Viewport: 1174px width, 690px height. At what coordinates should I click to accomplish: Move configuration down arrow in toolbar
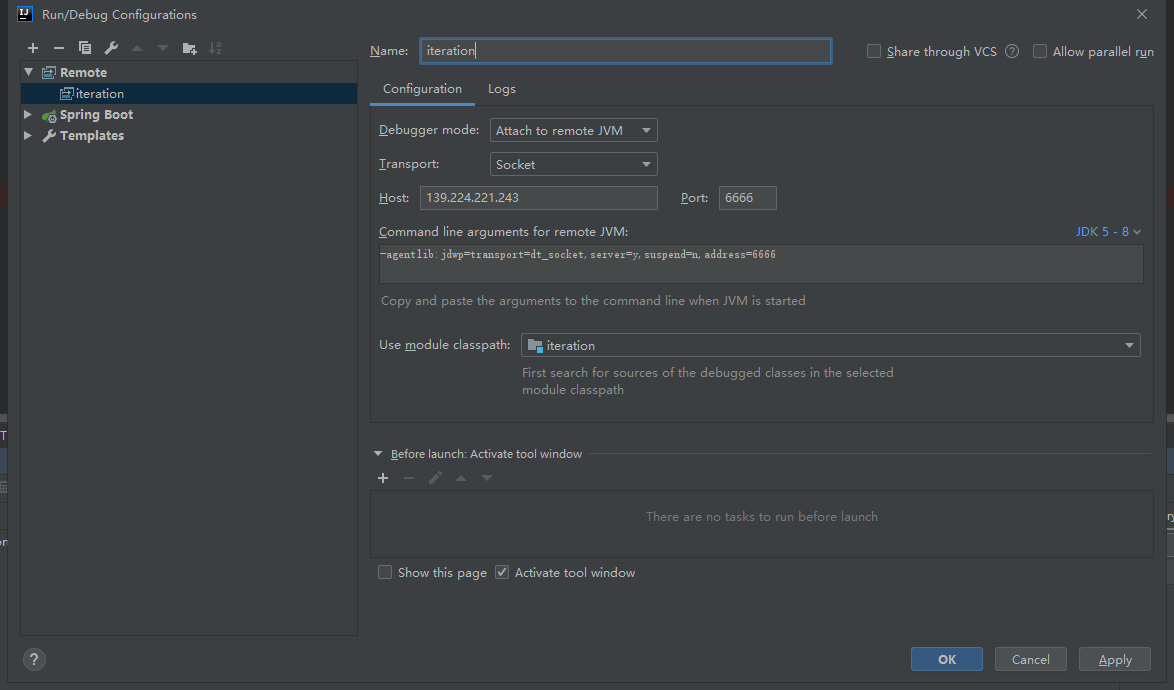coord(162,48)
